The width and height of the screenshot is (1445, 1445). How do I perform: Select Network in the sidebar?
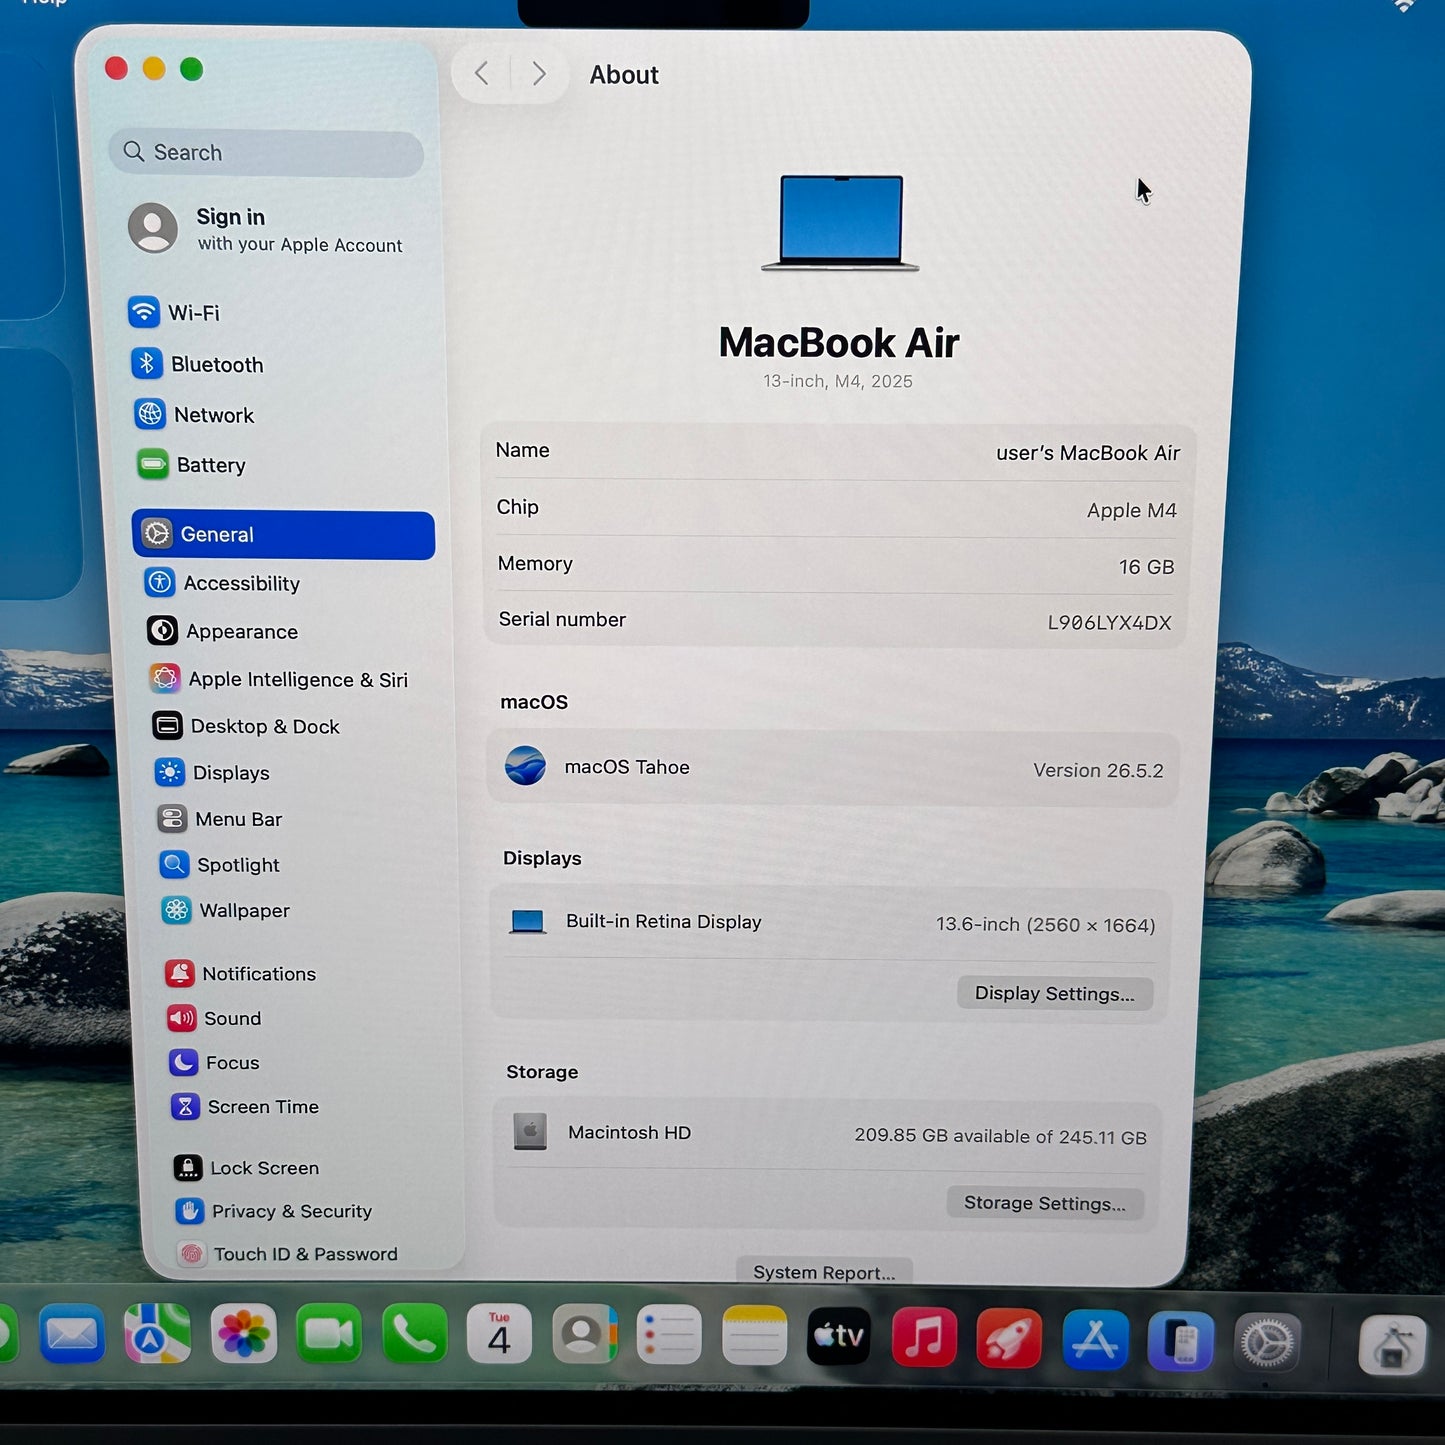194,414
